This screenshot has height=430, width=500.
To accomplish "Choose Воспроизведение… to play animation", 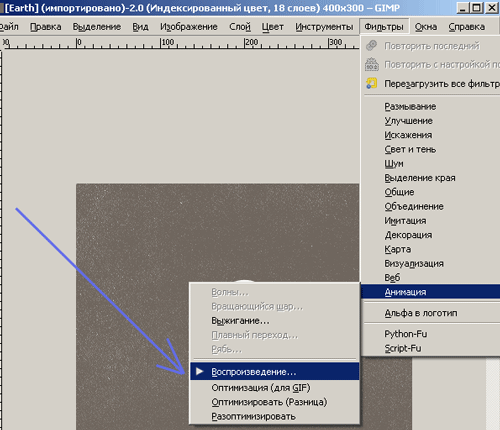I will point(274,372).
